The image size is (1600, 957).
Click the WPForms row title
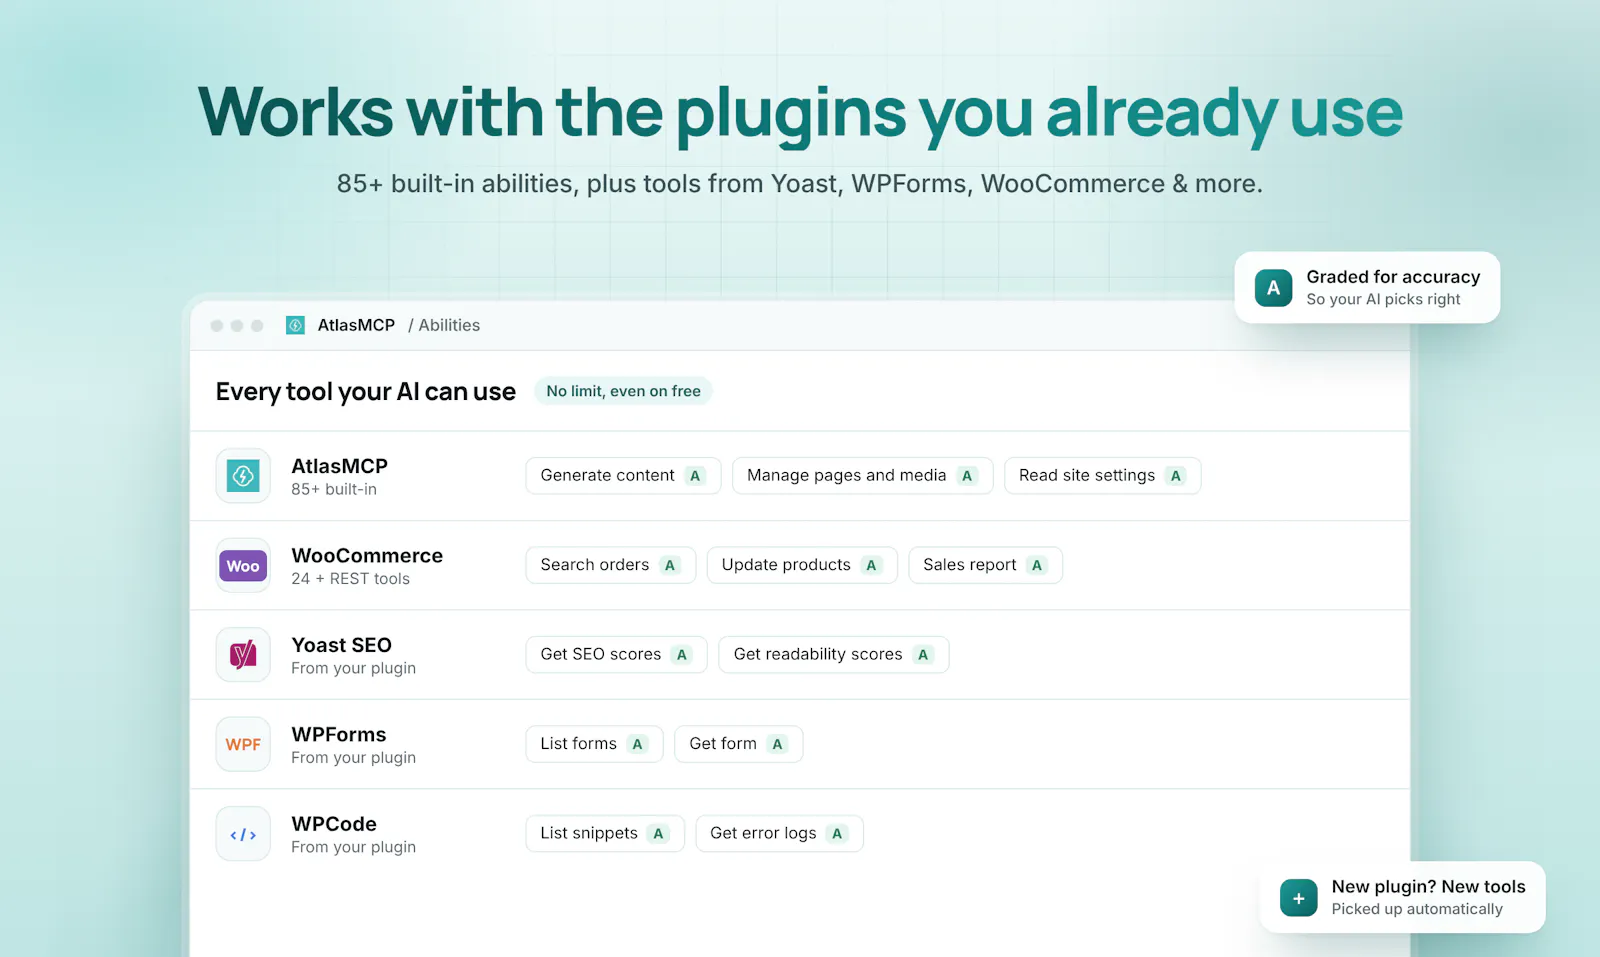338,735
